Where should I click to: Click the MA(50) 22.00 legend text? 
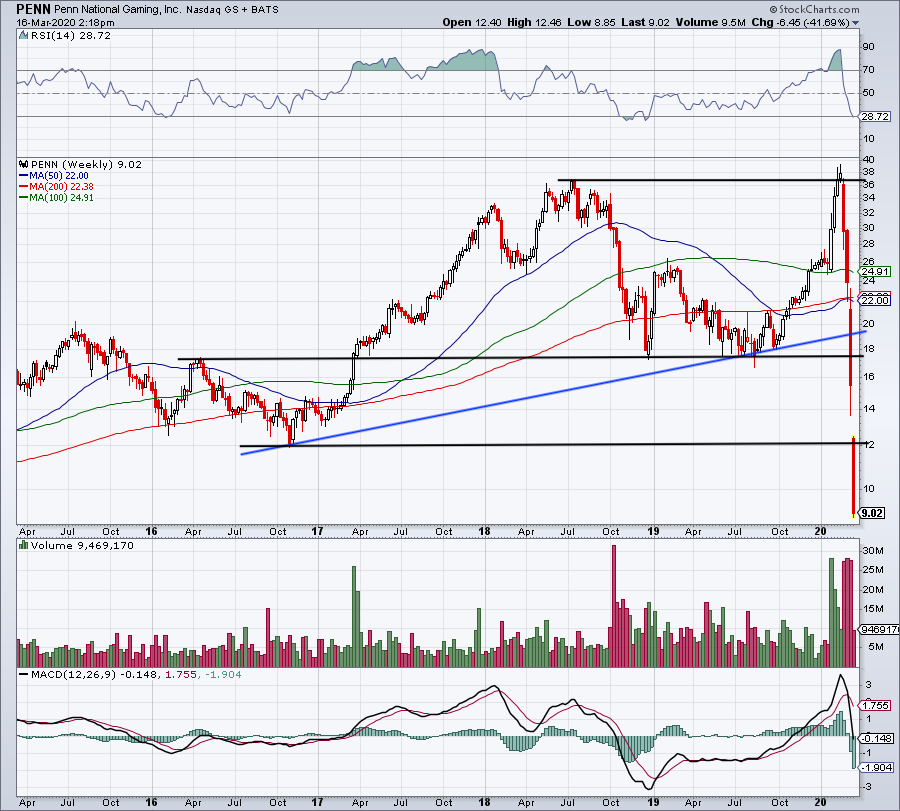59,176
